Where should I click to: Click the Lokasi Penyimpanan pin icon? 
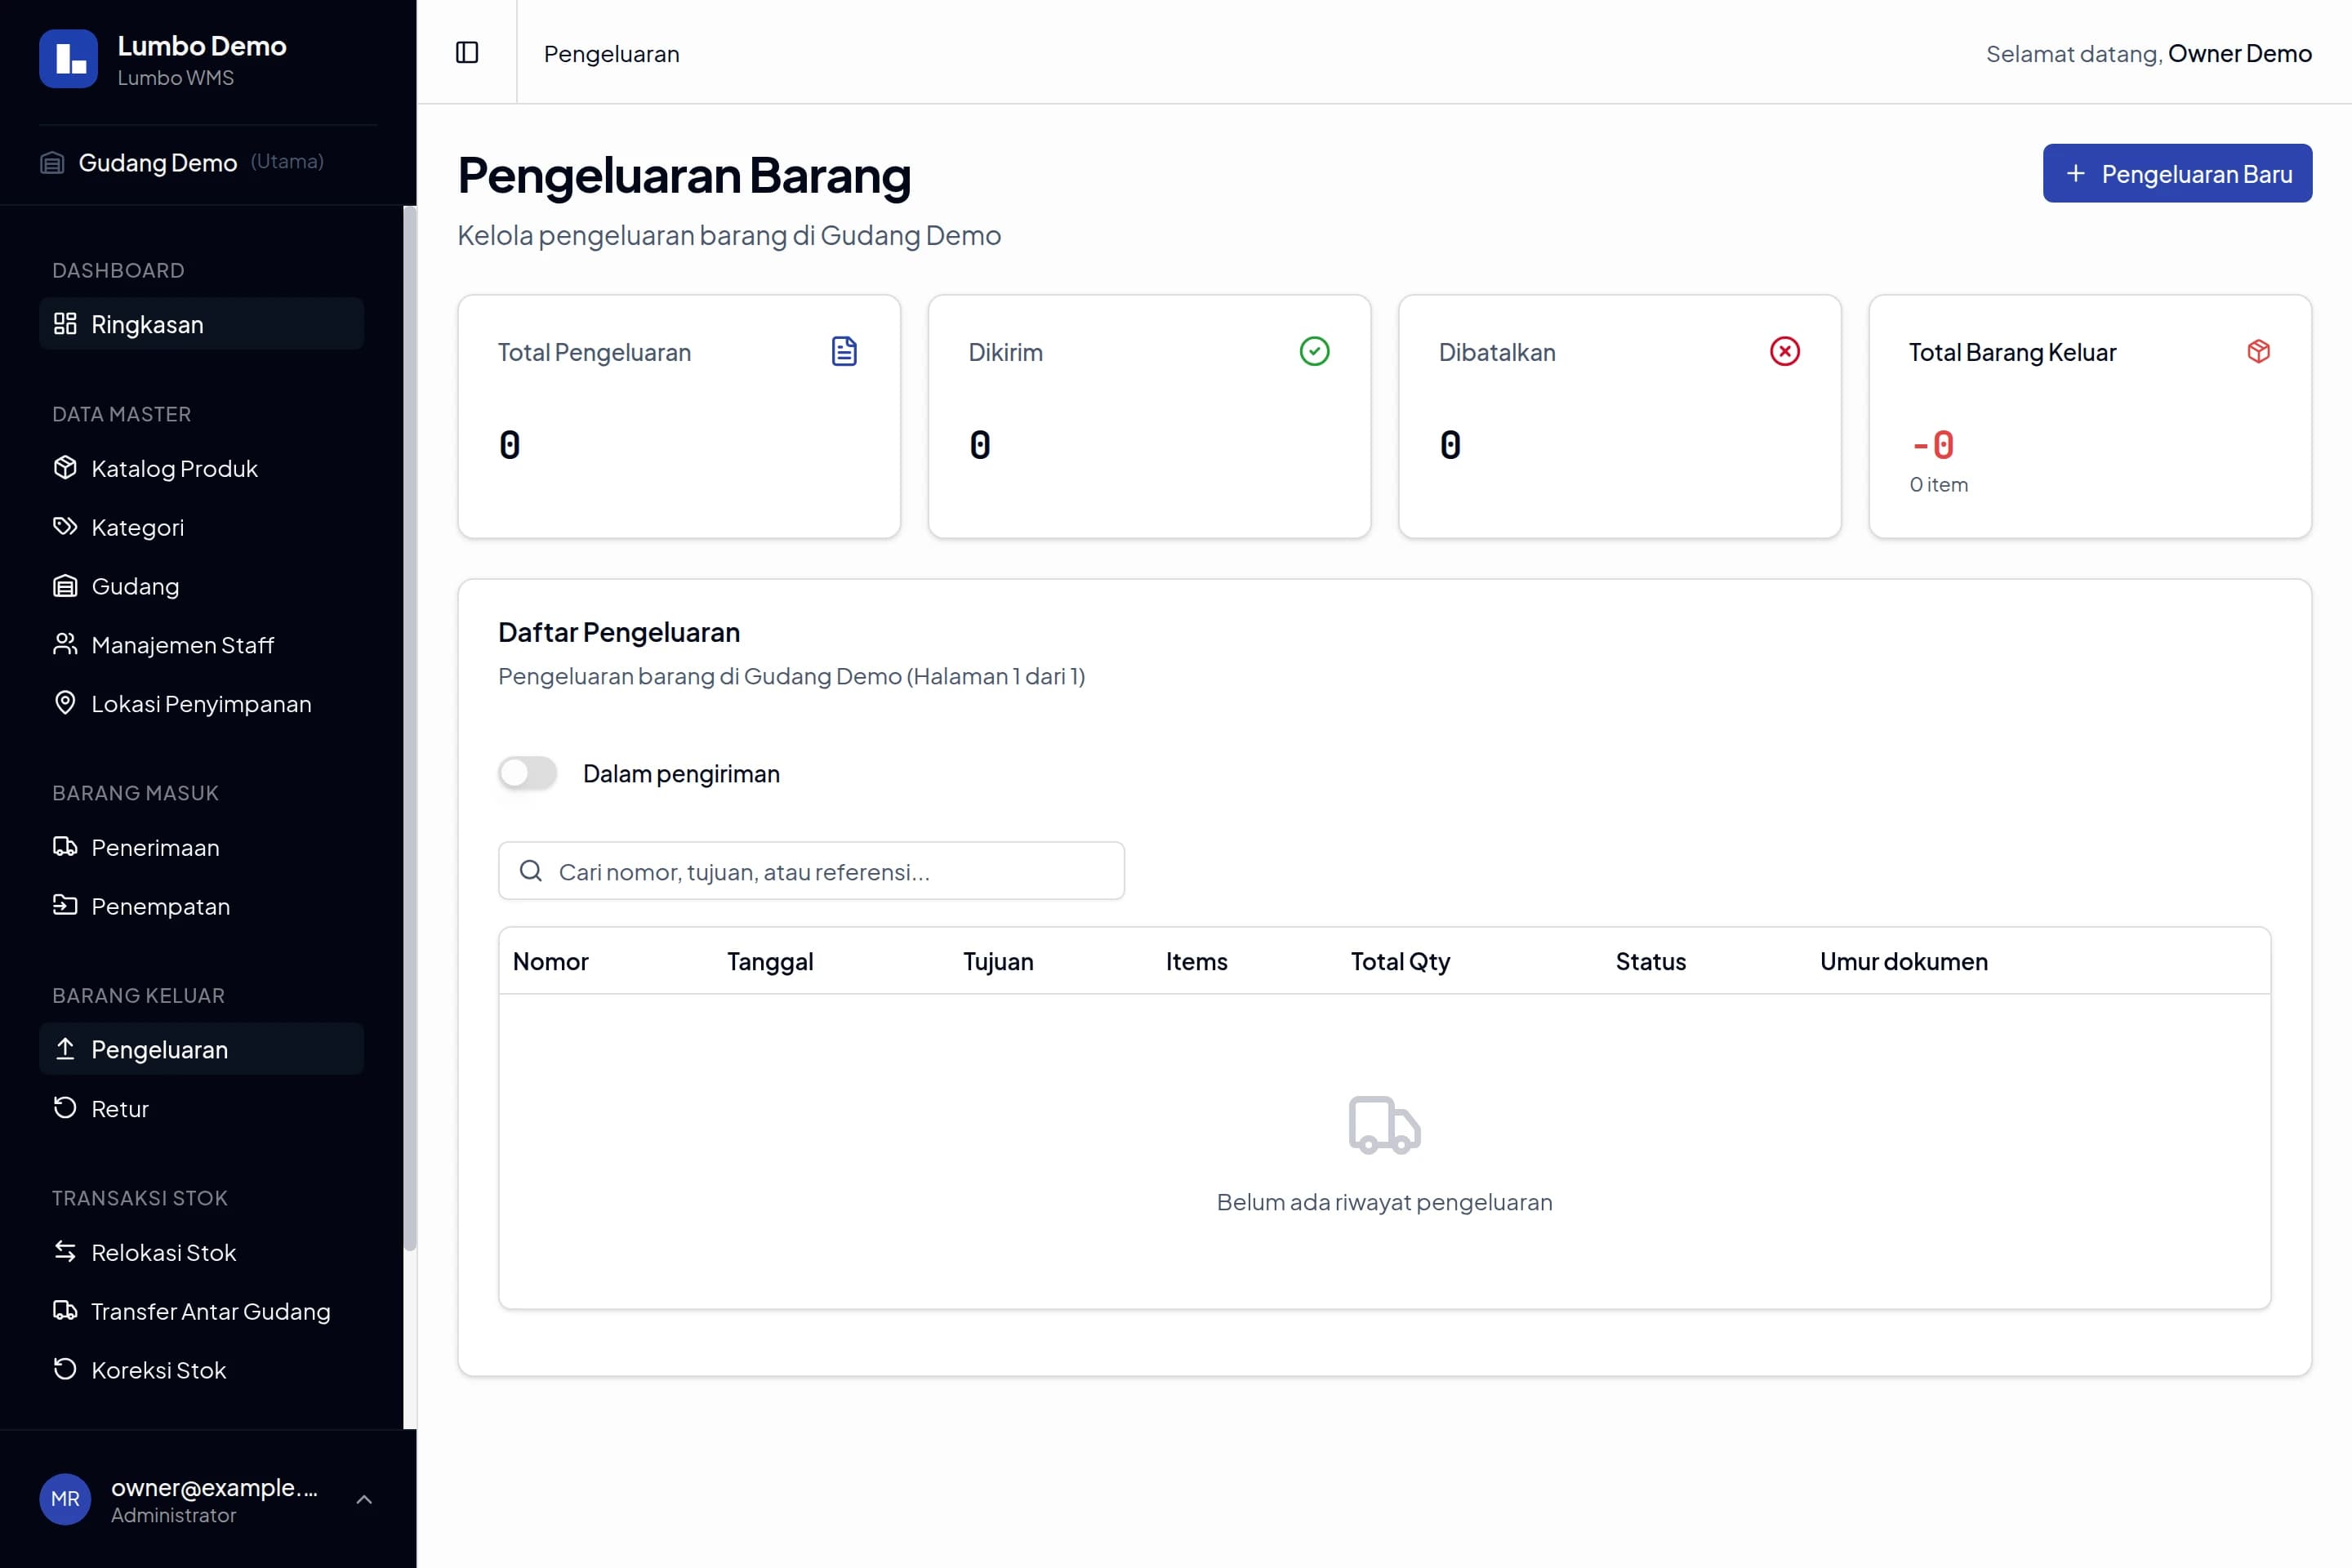65,703
